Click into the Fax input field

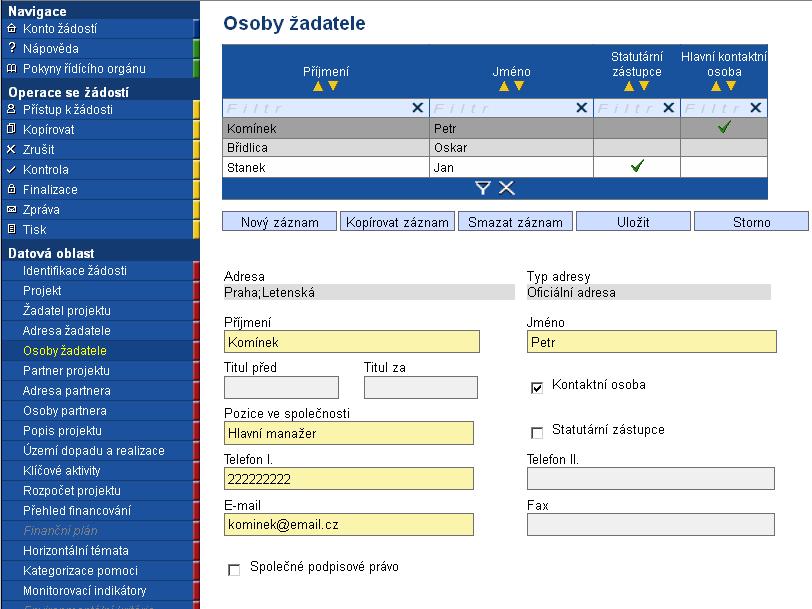[x=651, y=525]
